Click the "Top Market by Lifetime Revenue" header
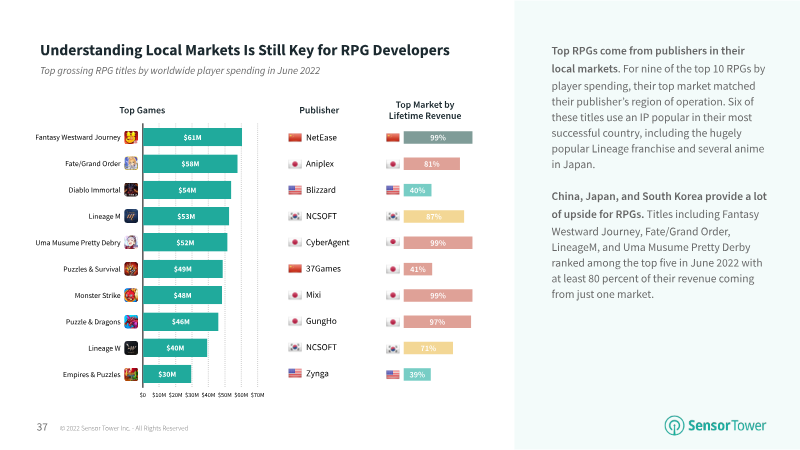The image size is (800, 450). click(425, 110)
